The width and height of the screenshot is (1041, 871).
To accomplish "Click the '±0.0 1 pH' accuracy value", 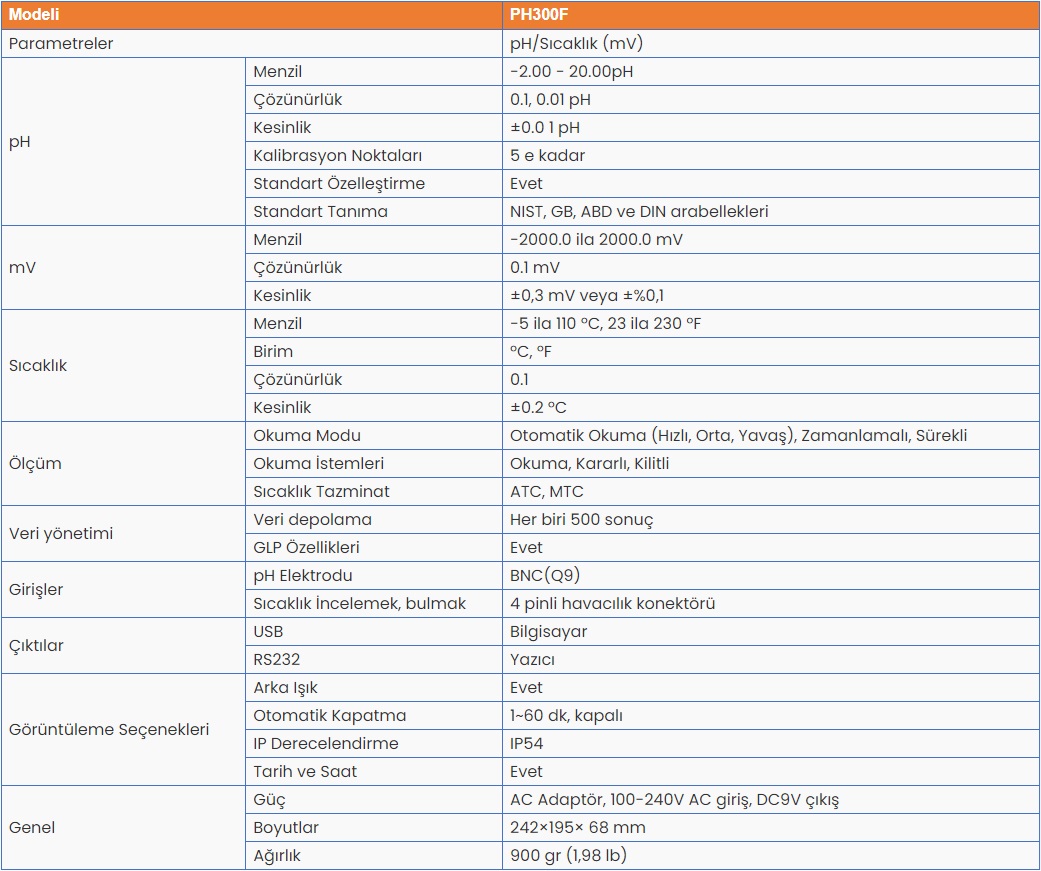I will point(545,127).
